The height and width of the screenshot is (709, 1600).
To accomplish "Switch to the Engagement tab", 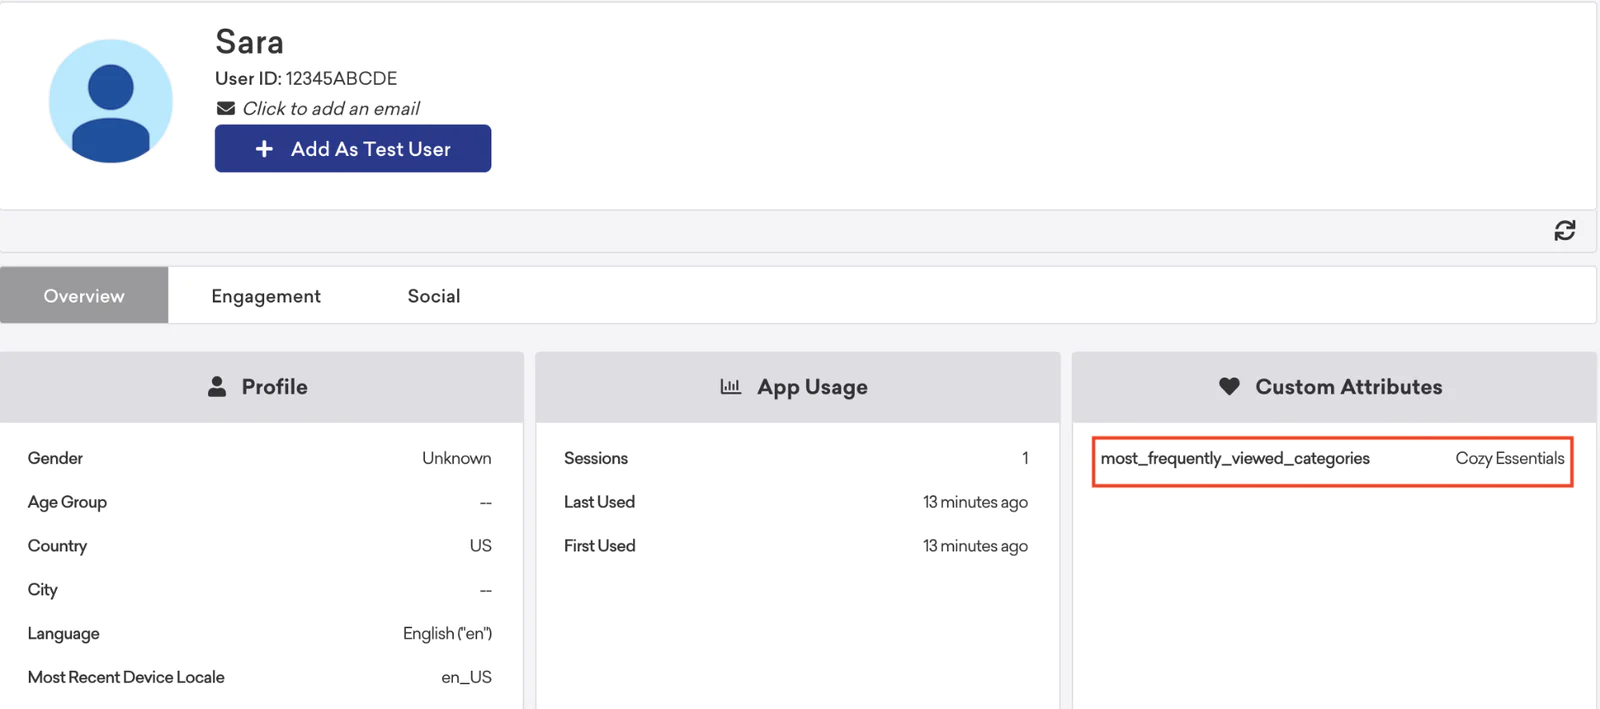I will pos(266,296).
